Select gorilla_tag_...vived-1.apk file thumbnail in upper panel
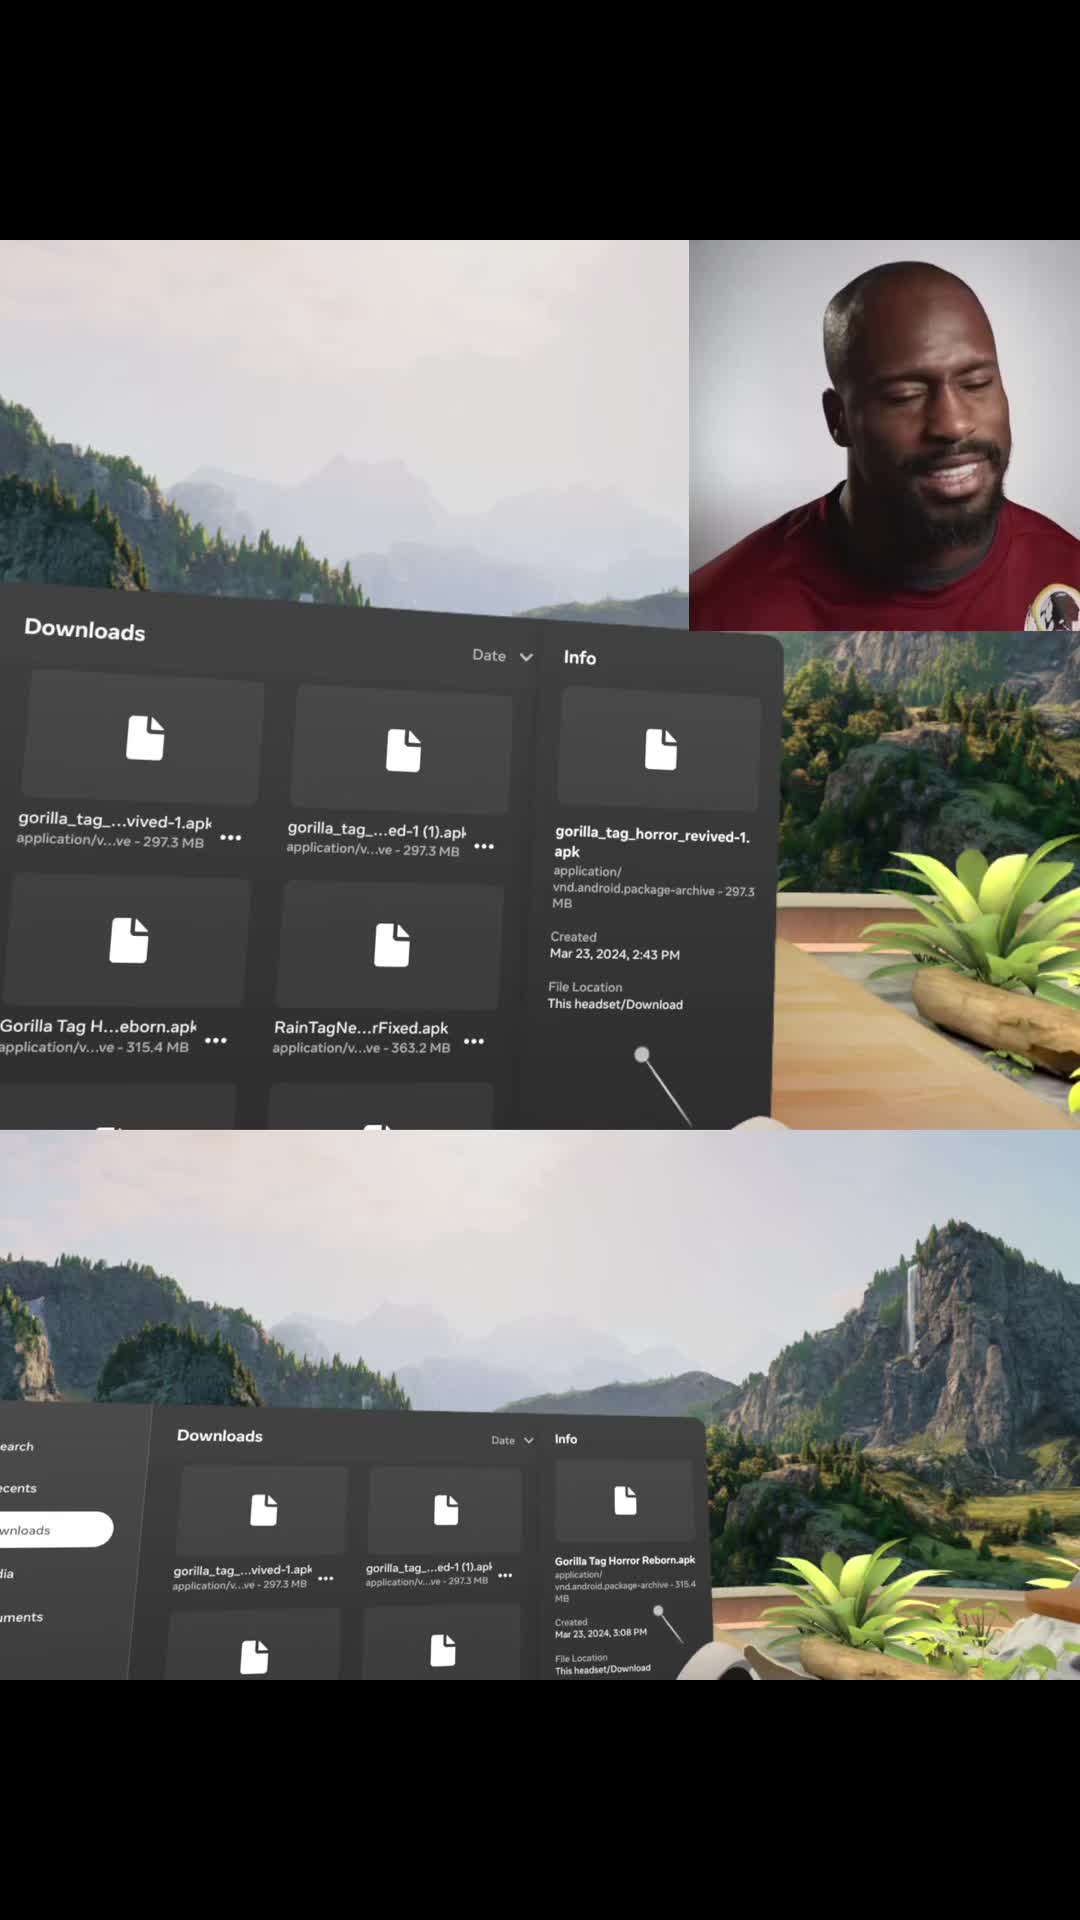This screenshot has width=1080, height=1920. pos(144,738)
